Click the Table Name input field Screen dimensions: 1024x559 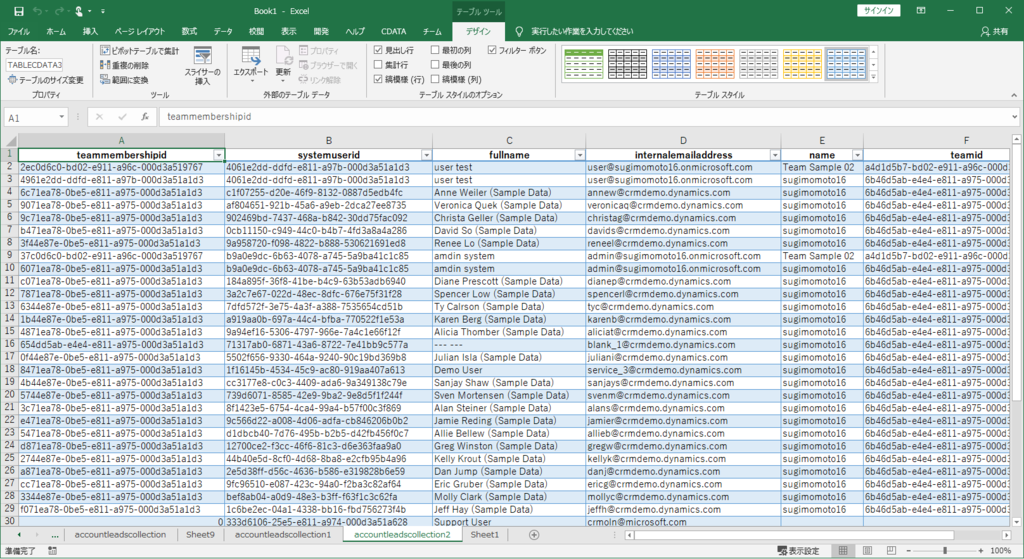[x=35, y=65]
